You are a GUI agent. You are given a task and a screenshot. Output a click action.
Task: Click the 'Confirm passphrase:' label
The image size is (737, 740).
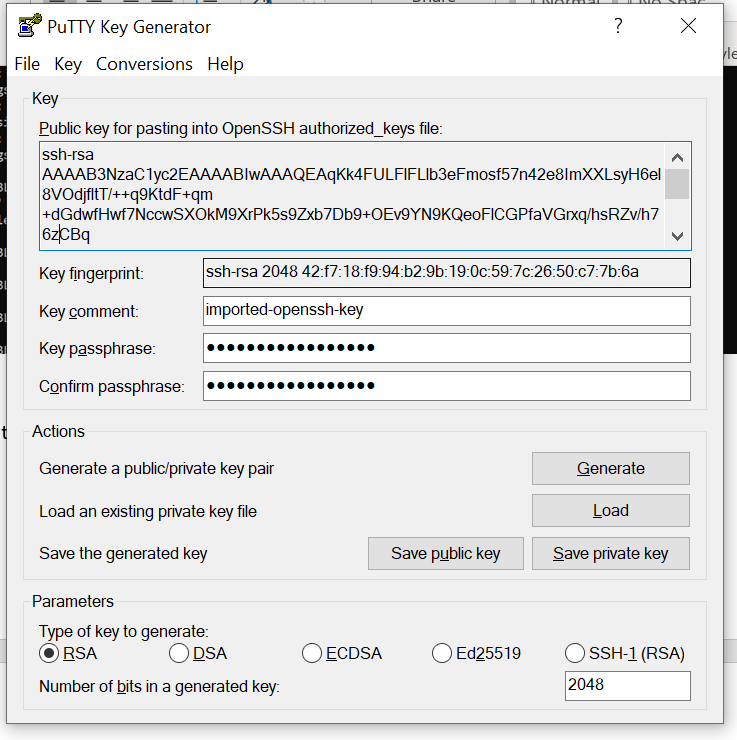click(x=112, y=387)
